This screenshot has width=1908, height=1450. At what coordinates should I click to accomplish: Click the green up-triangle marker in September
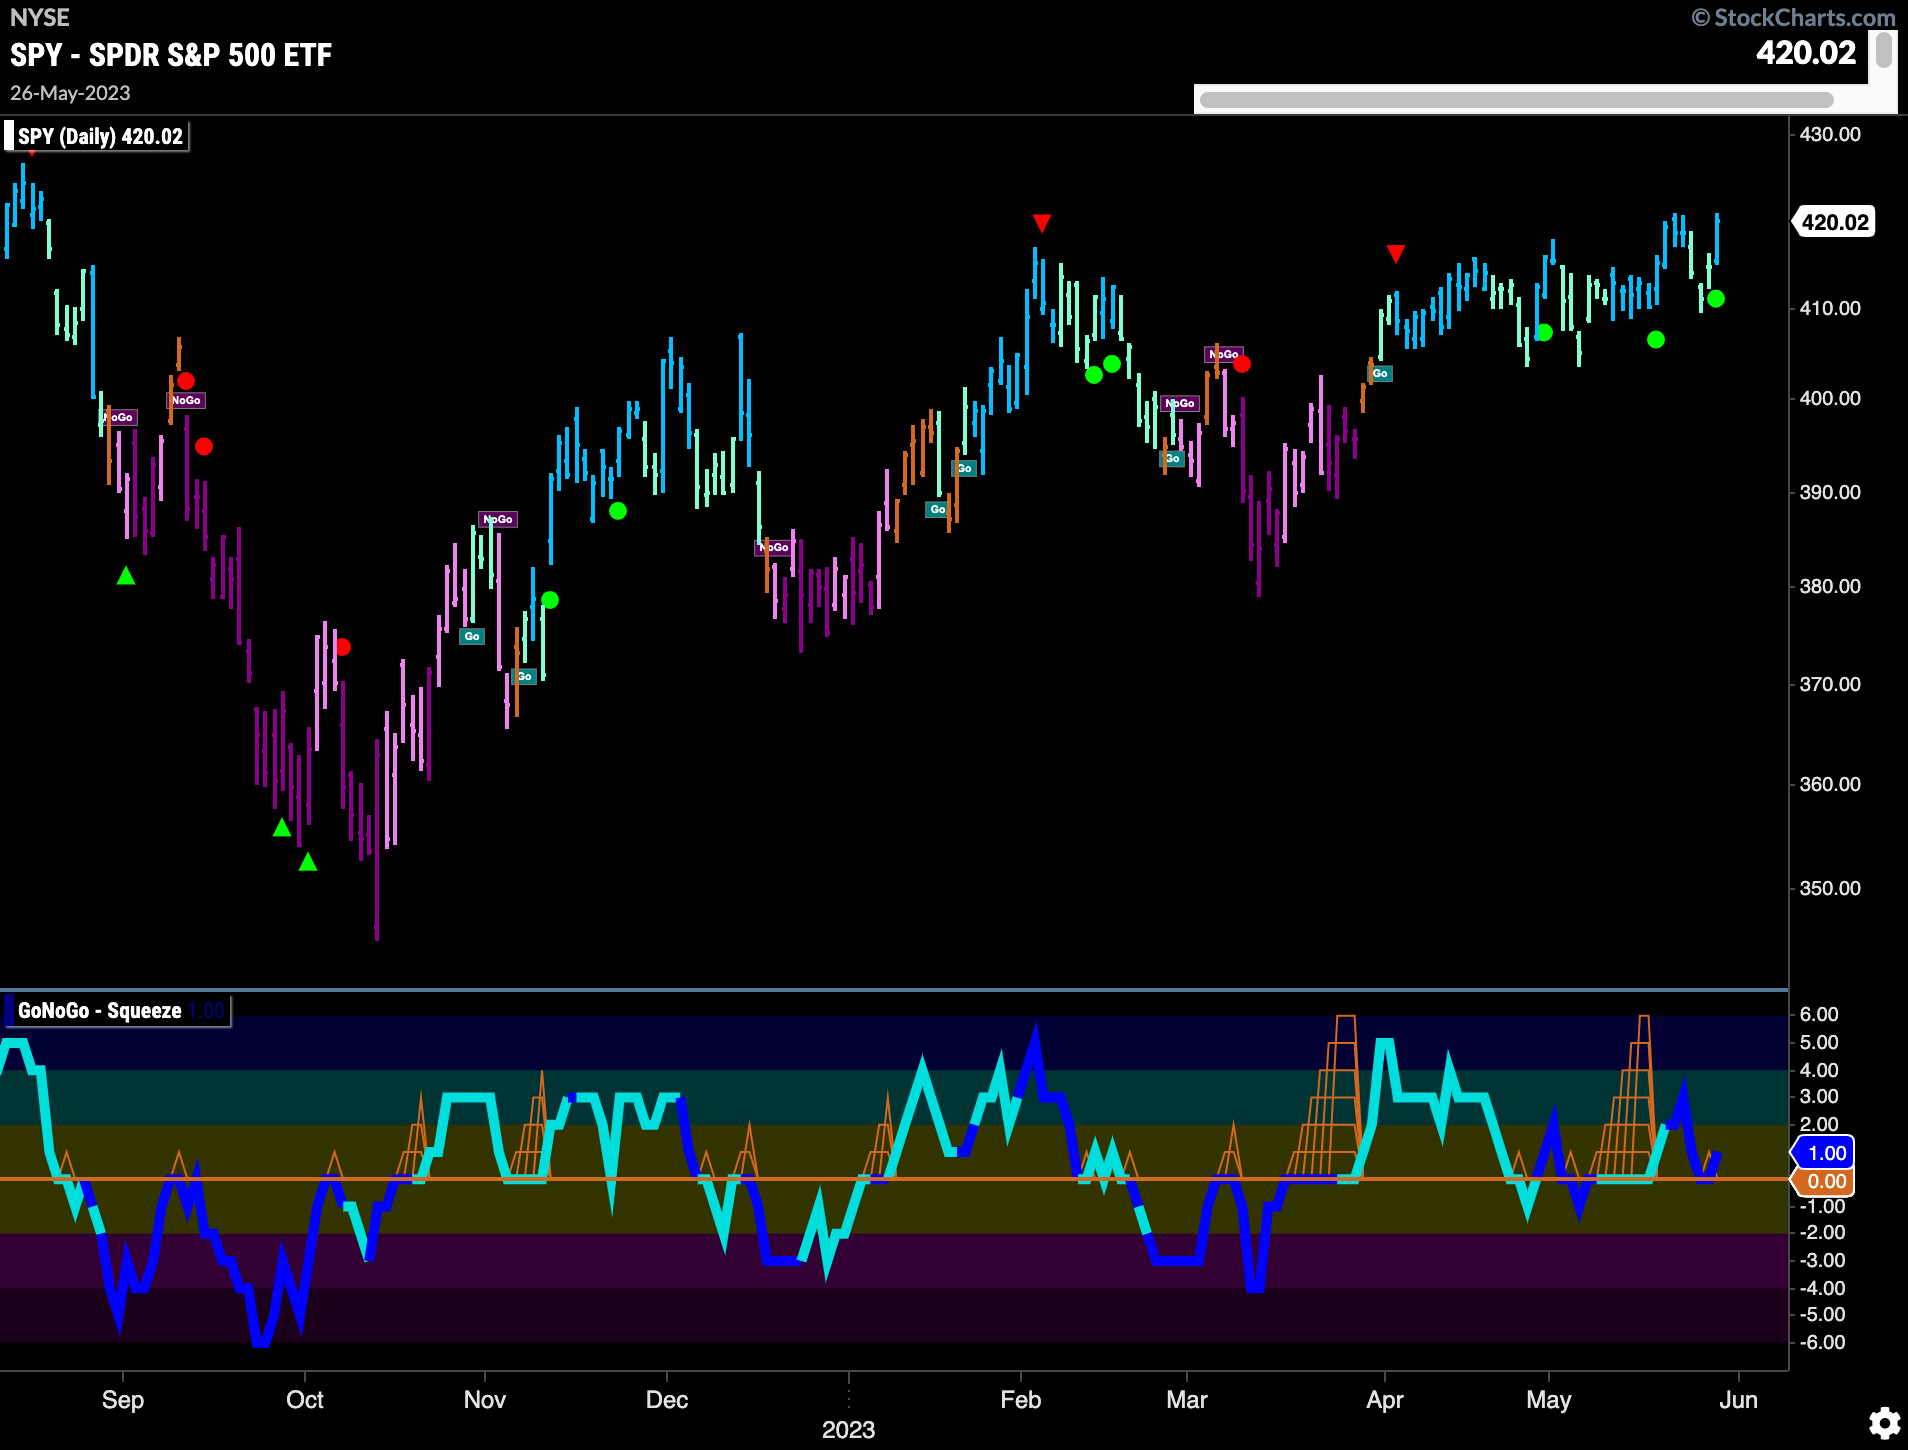coord(126,576)
